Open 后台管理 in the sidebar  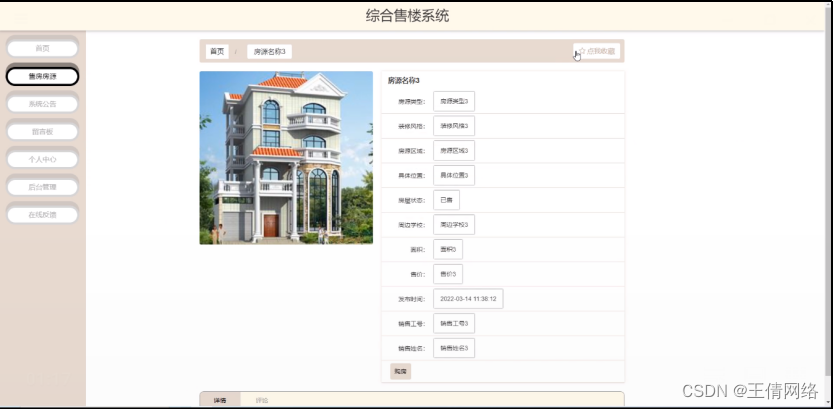point(43,187)
